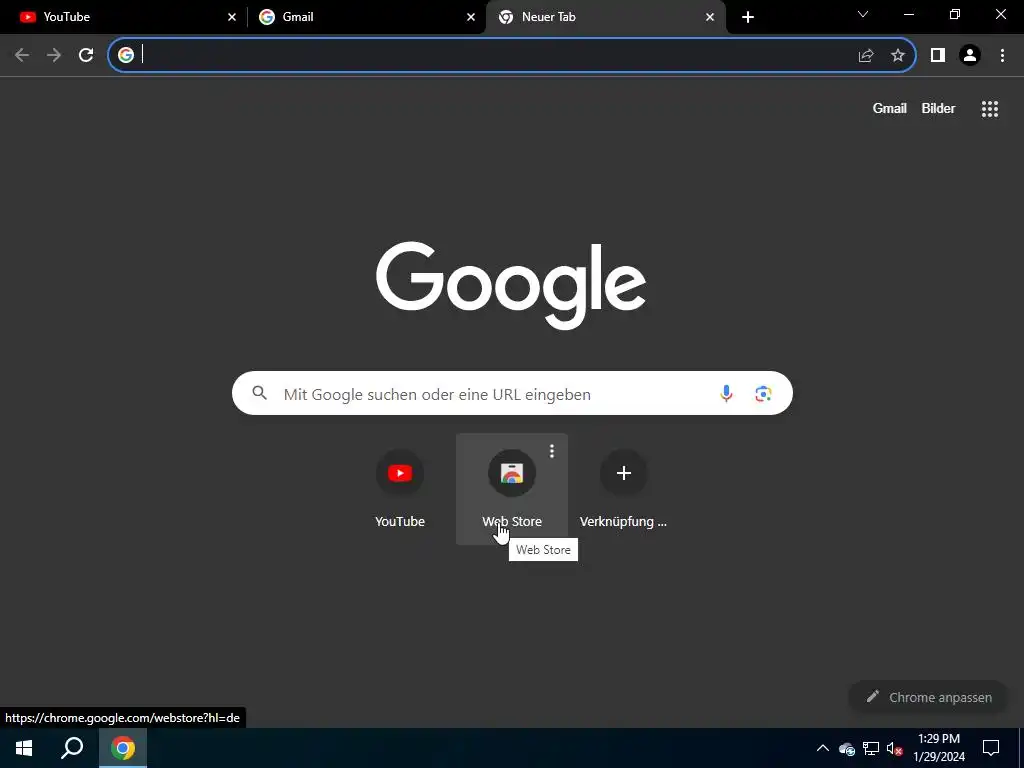Close the Gmail tab
The width and height of the screenshot is (1024, 768).
[x=471, y=17]
